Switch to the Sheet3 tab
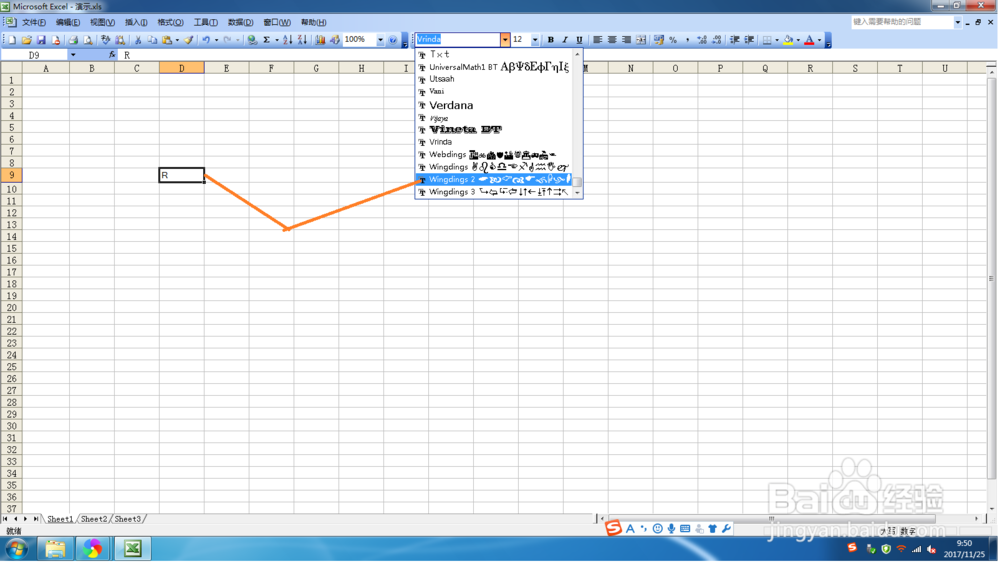Image resolution: width=1000 pixels, height=564 pixels. pyautogui.click(x=128, y=520)
